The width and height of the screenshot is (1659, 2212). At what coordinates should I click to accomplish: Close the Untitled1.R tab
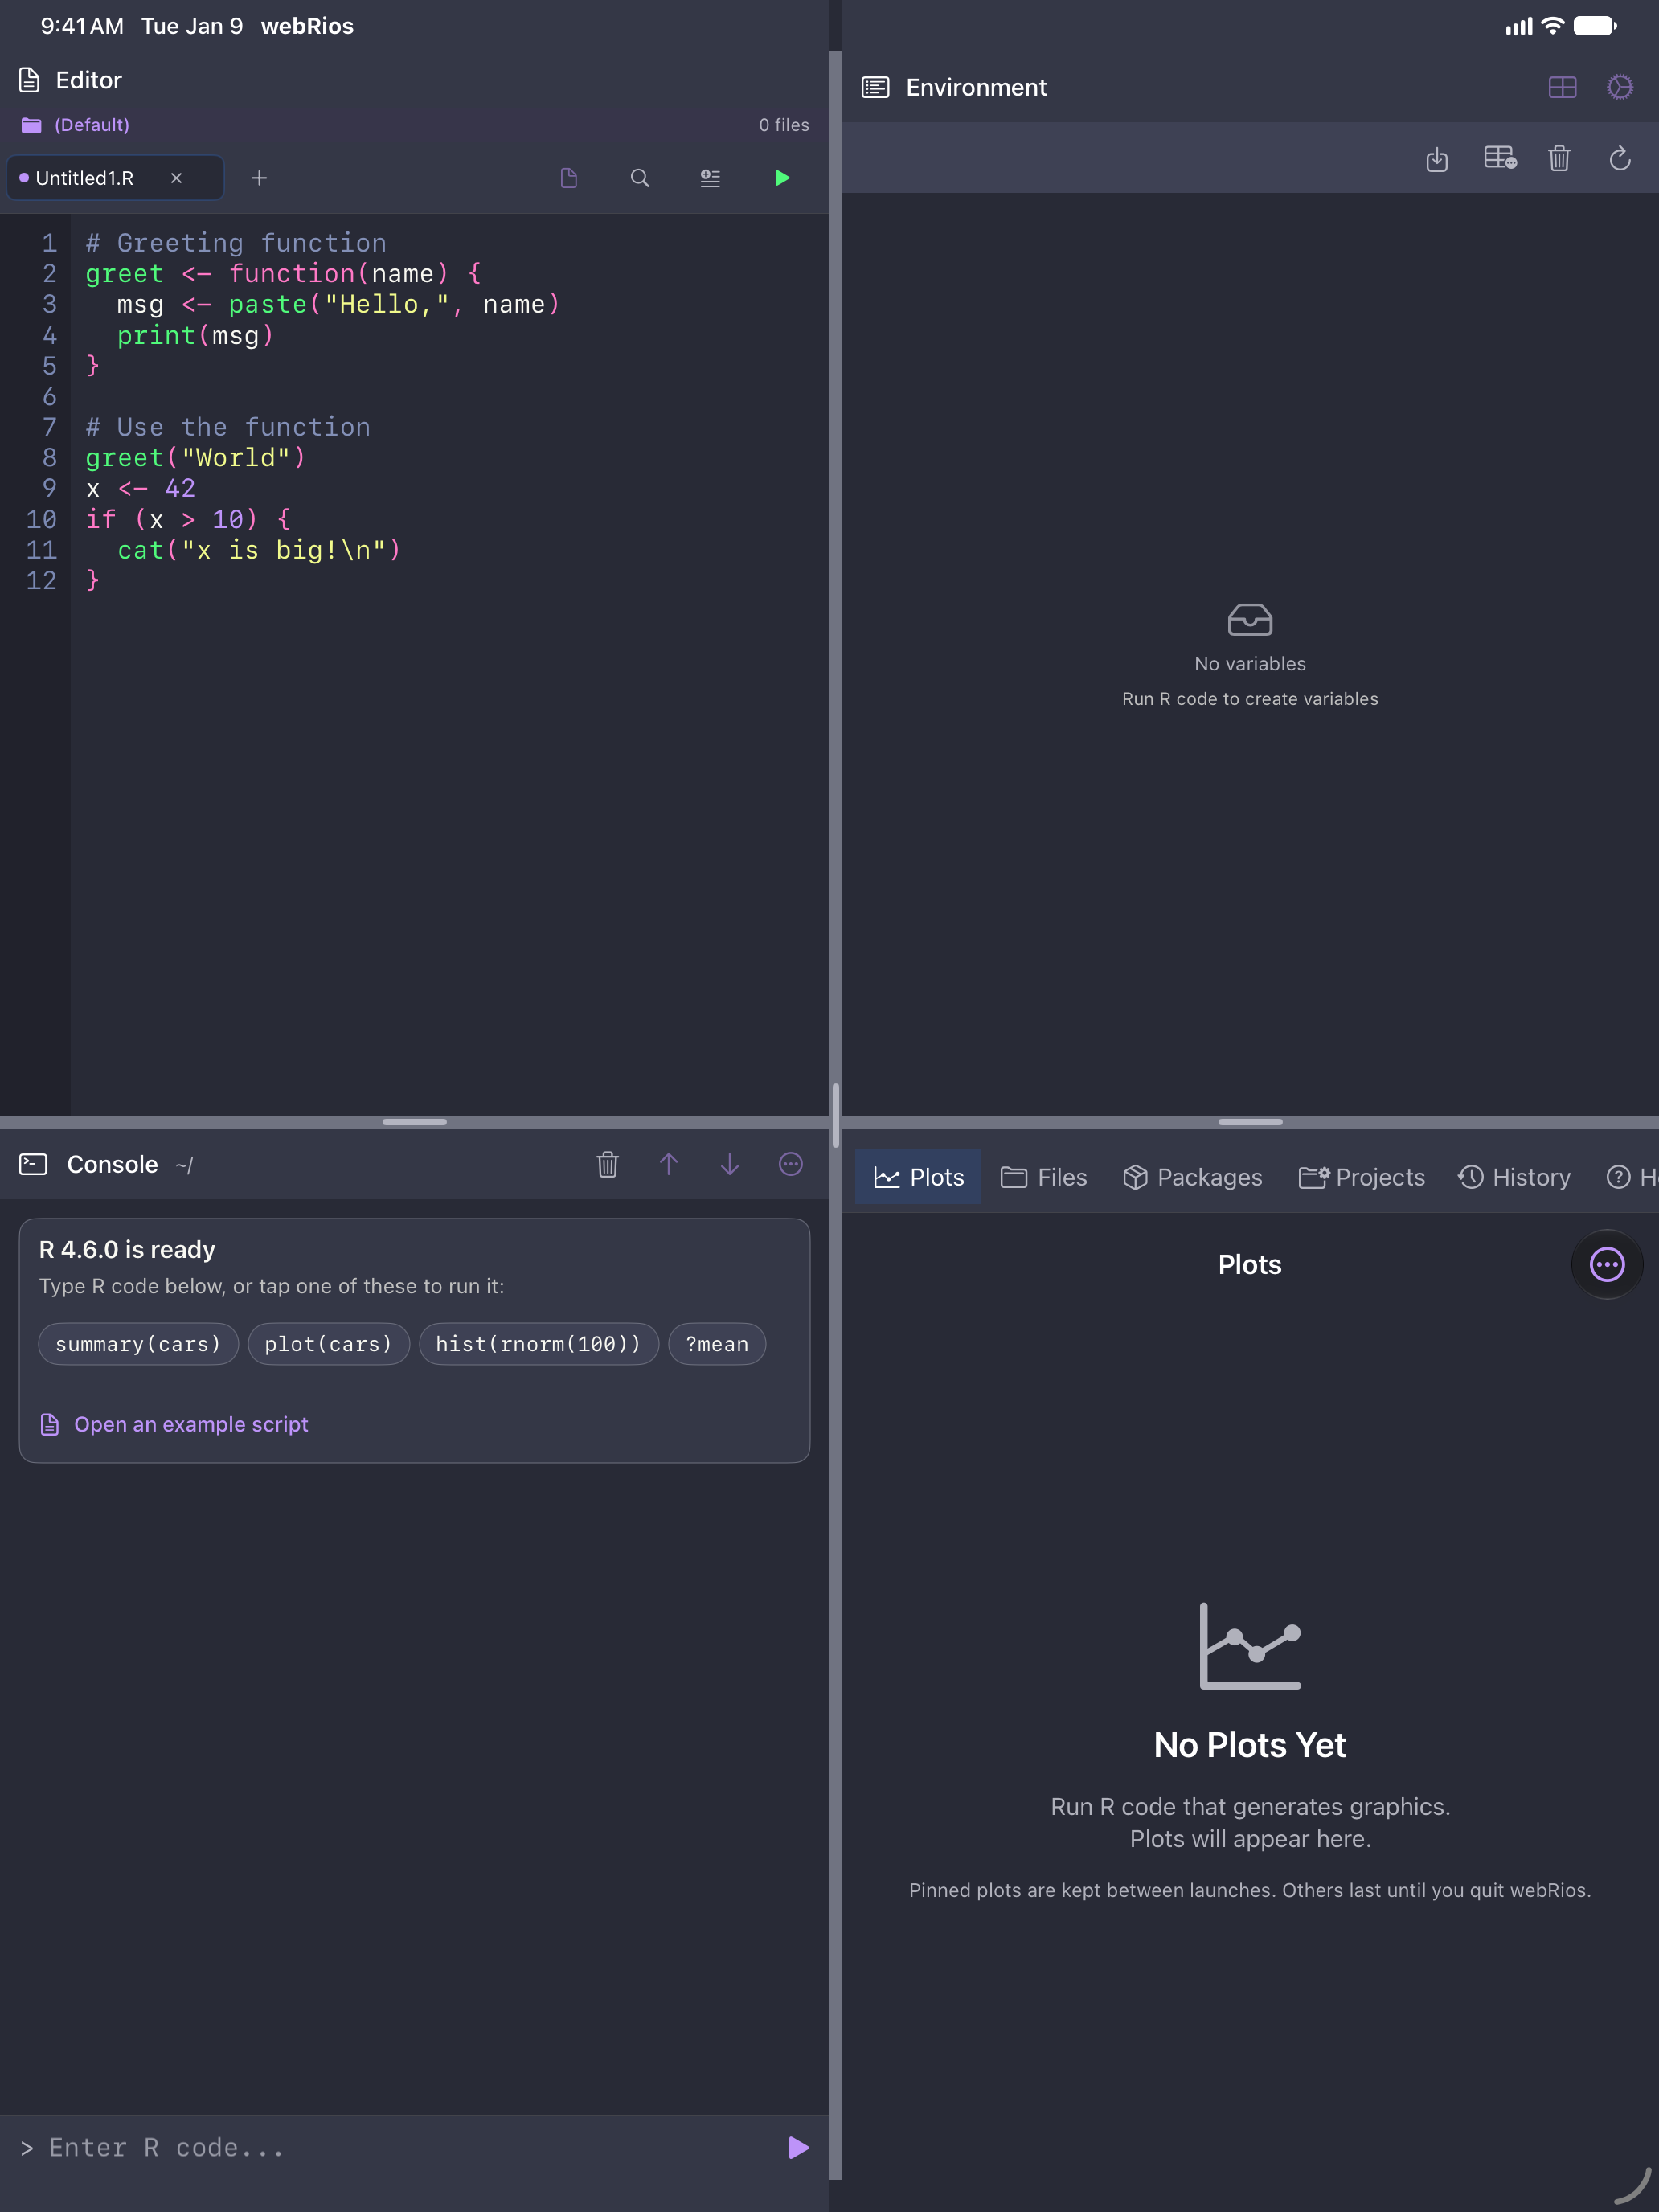pos(176,178)
